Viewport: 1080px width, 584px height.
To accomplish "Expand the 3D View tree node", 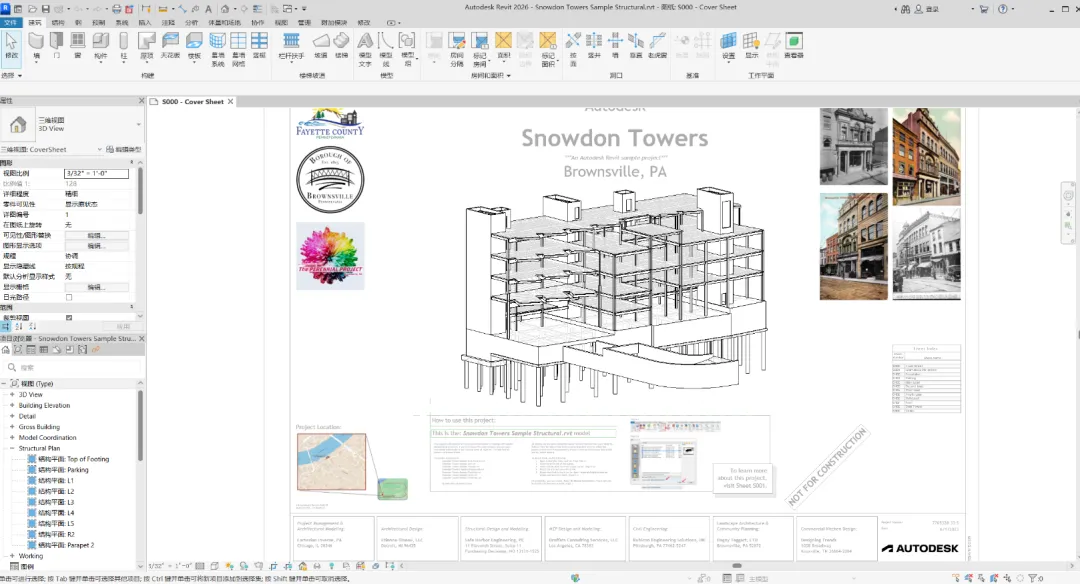I will (12, 395).
